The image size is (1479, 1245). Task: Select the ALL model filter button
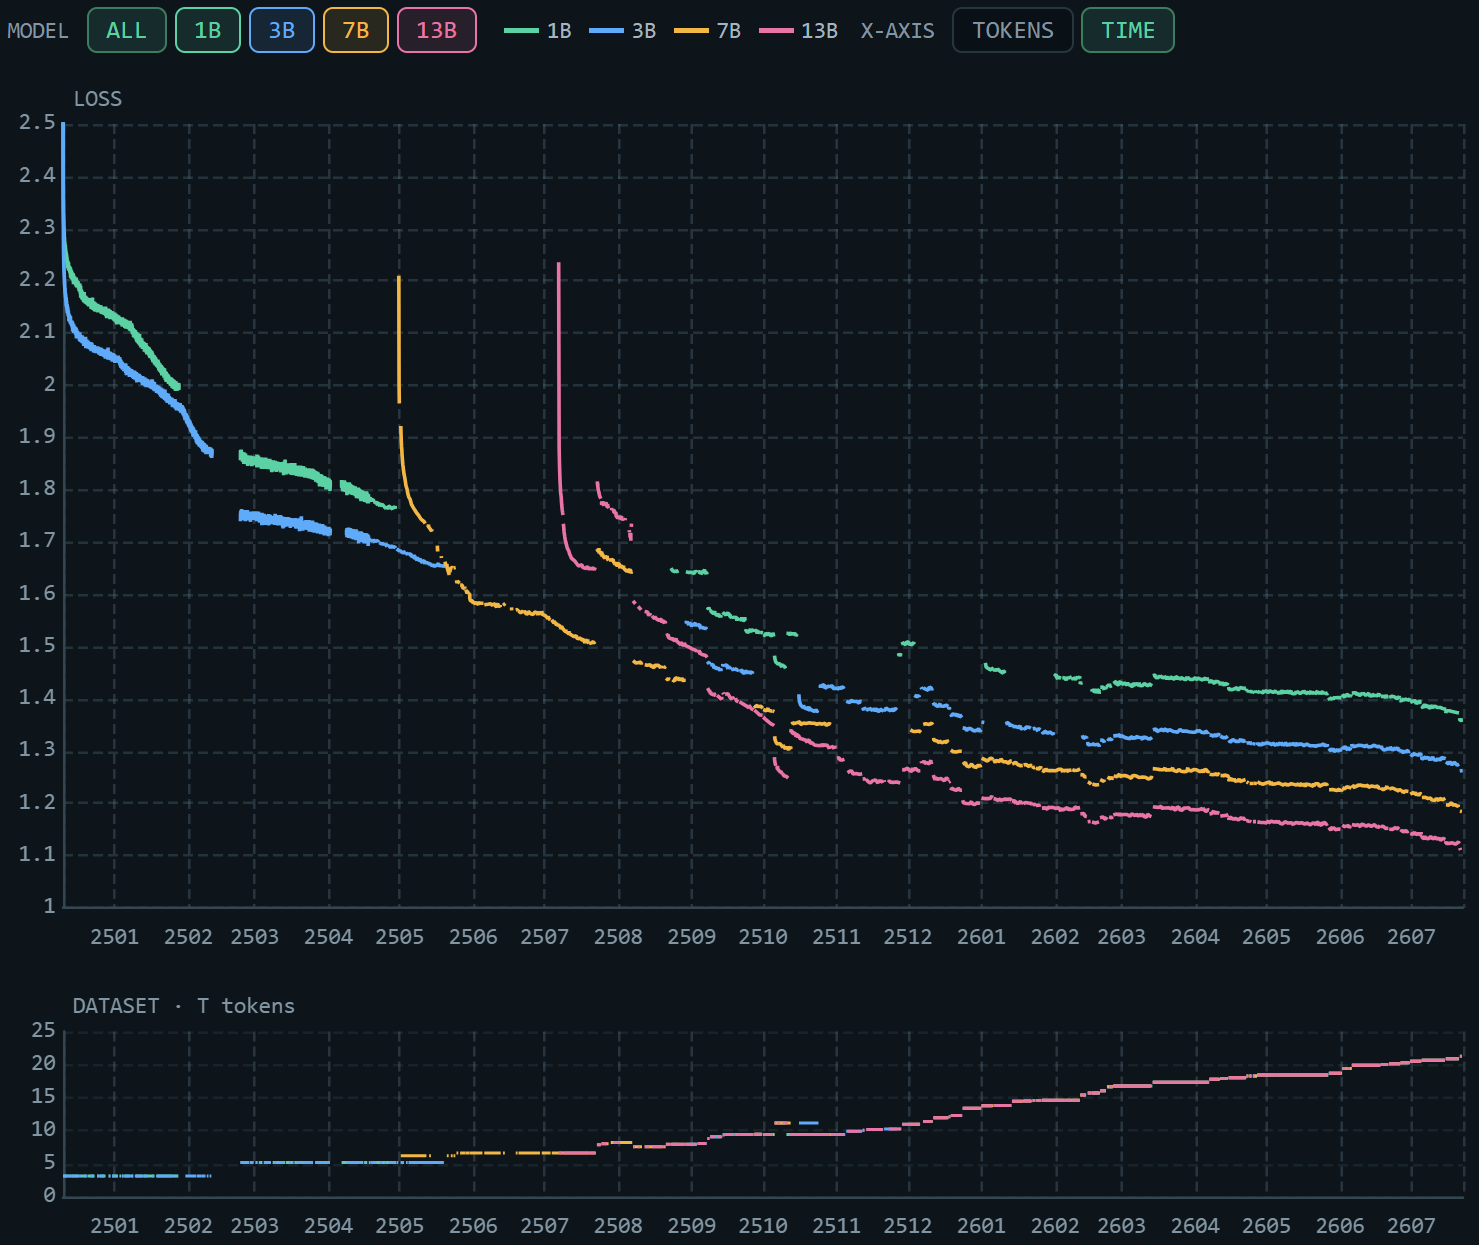126,30
